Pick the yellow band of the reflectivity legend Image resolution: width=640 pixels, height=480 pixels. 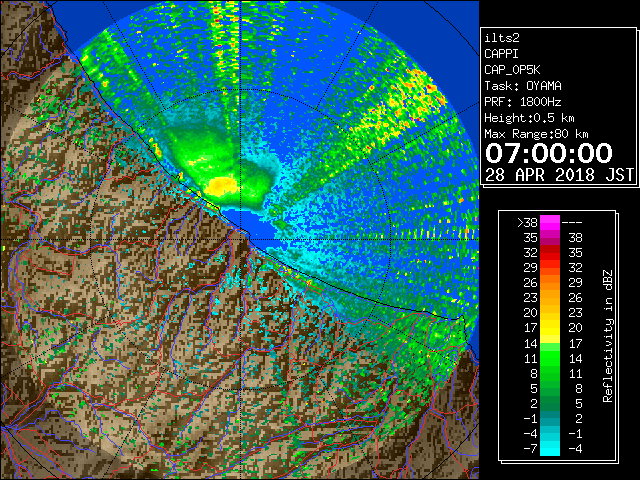[550, 328]
